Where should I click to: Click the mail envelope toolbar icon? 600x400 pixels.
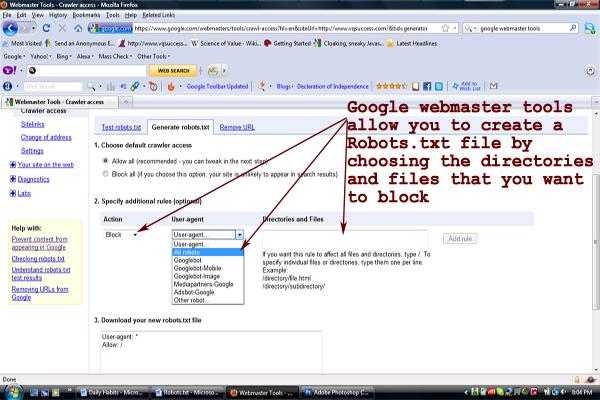[494, 86]
